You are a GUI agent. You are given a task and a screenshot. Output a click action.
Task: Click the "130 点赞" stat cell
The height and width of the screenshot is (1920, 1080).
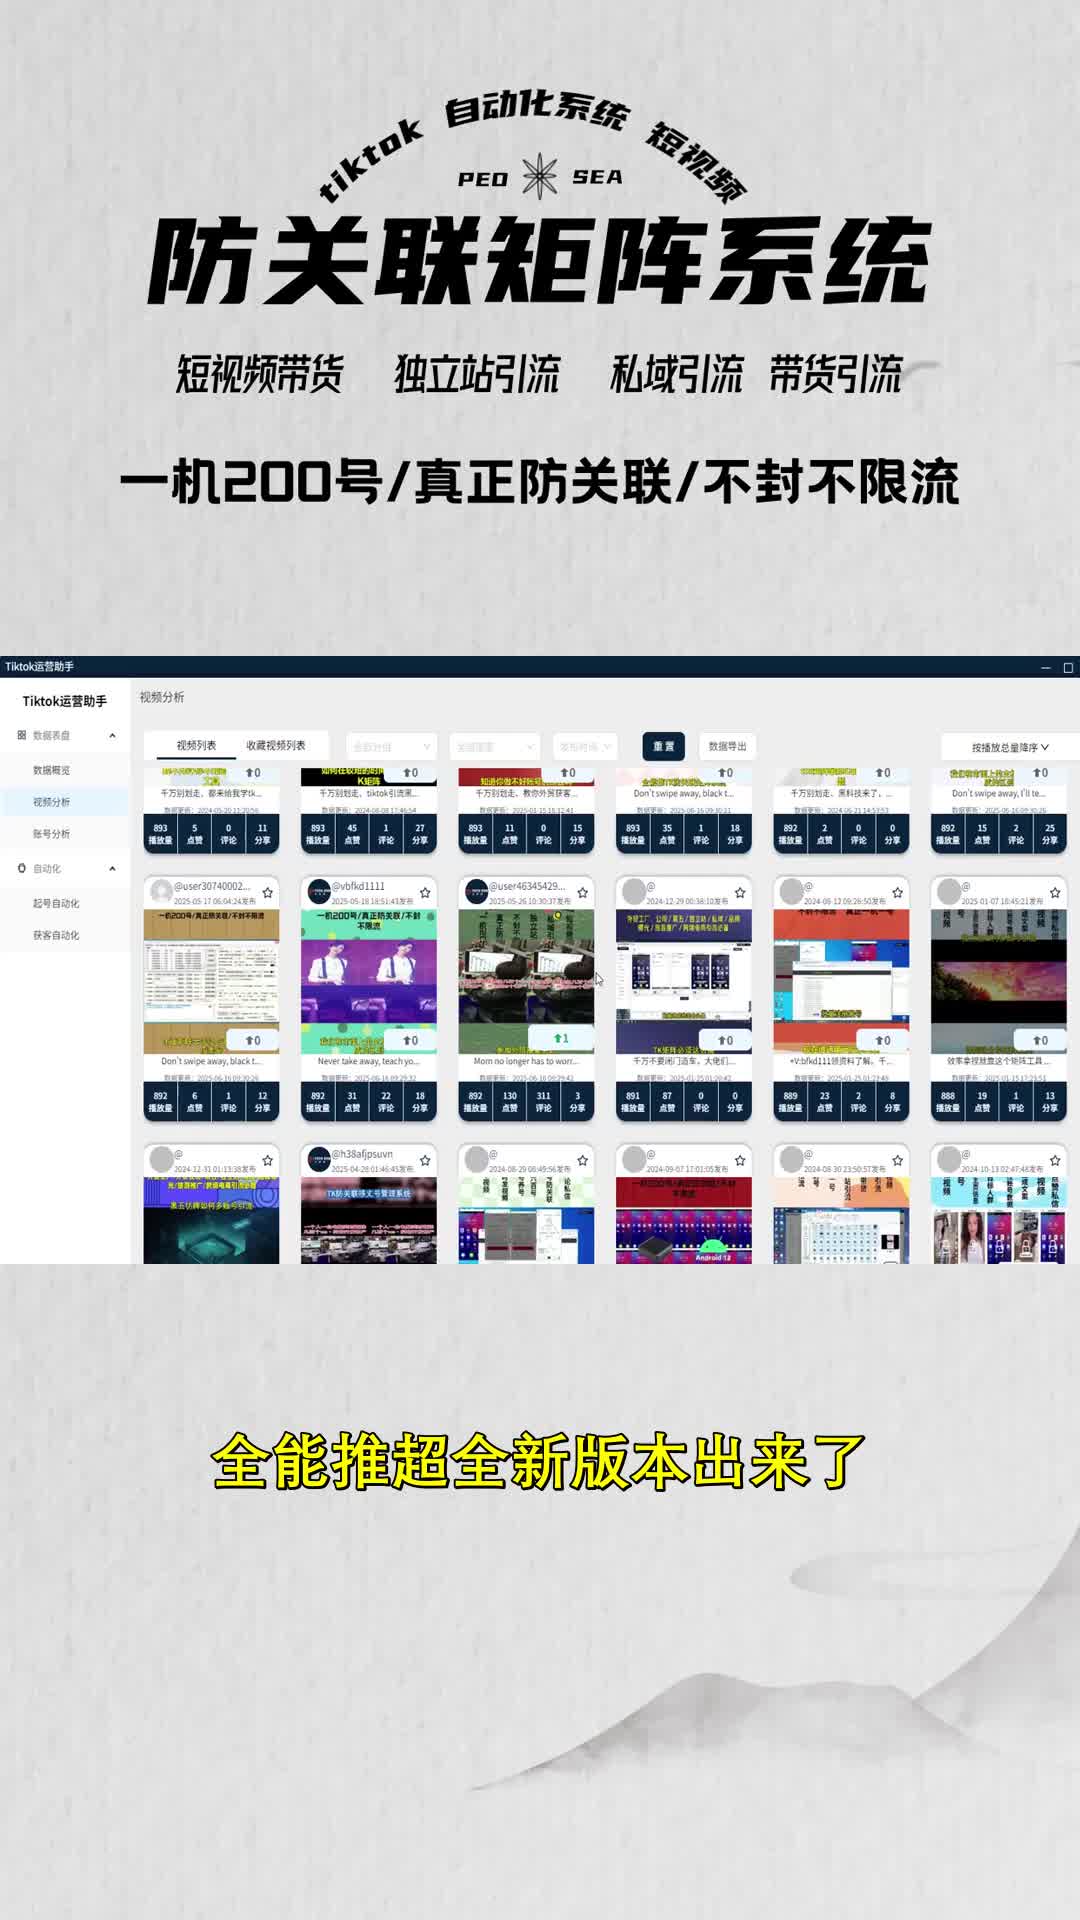[509, 1101]
